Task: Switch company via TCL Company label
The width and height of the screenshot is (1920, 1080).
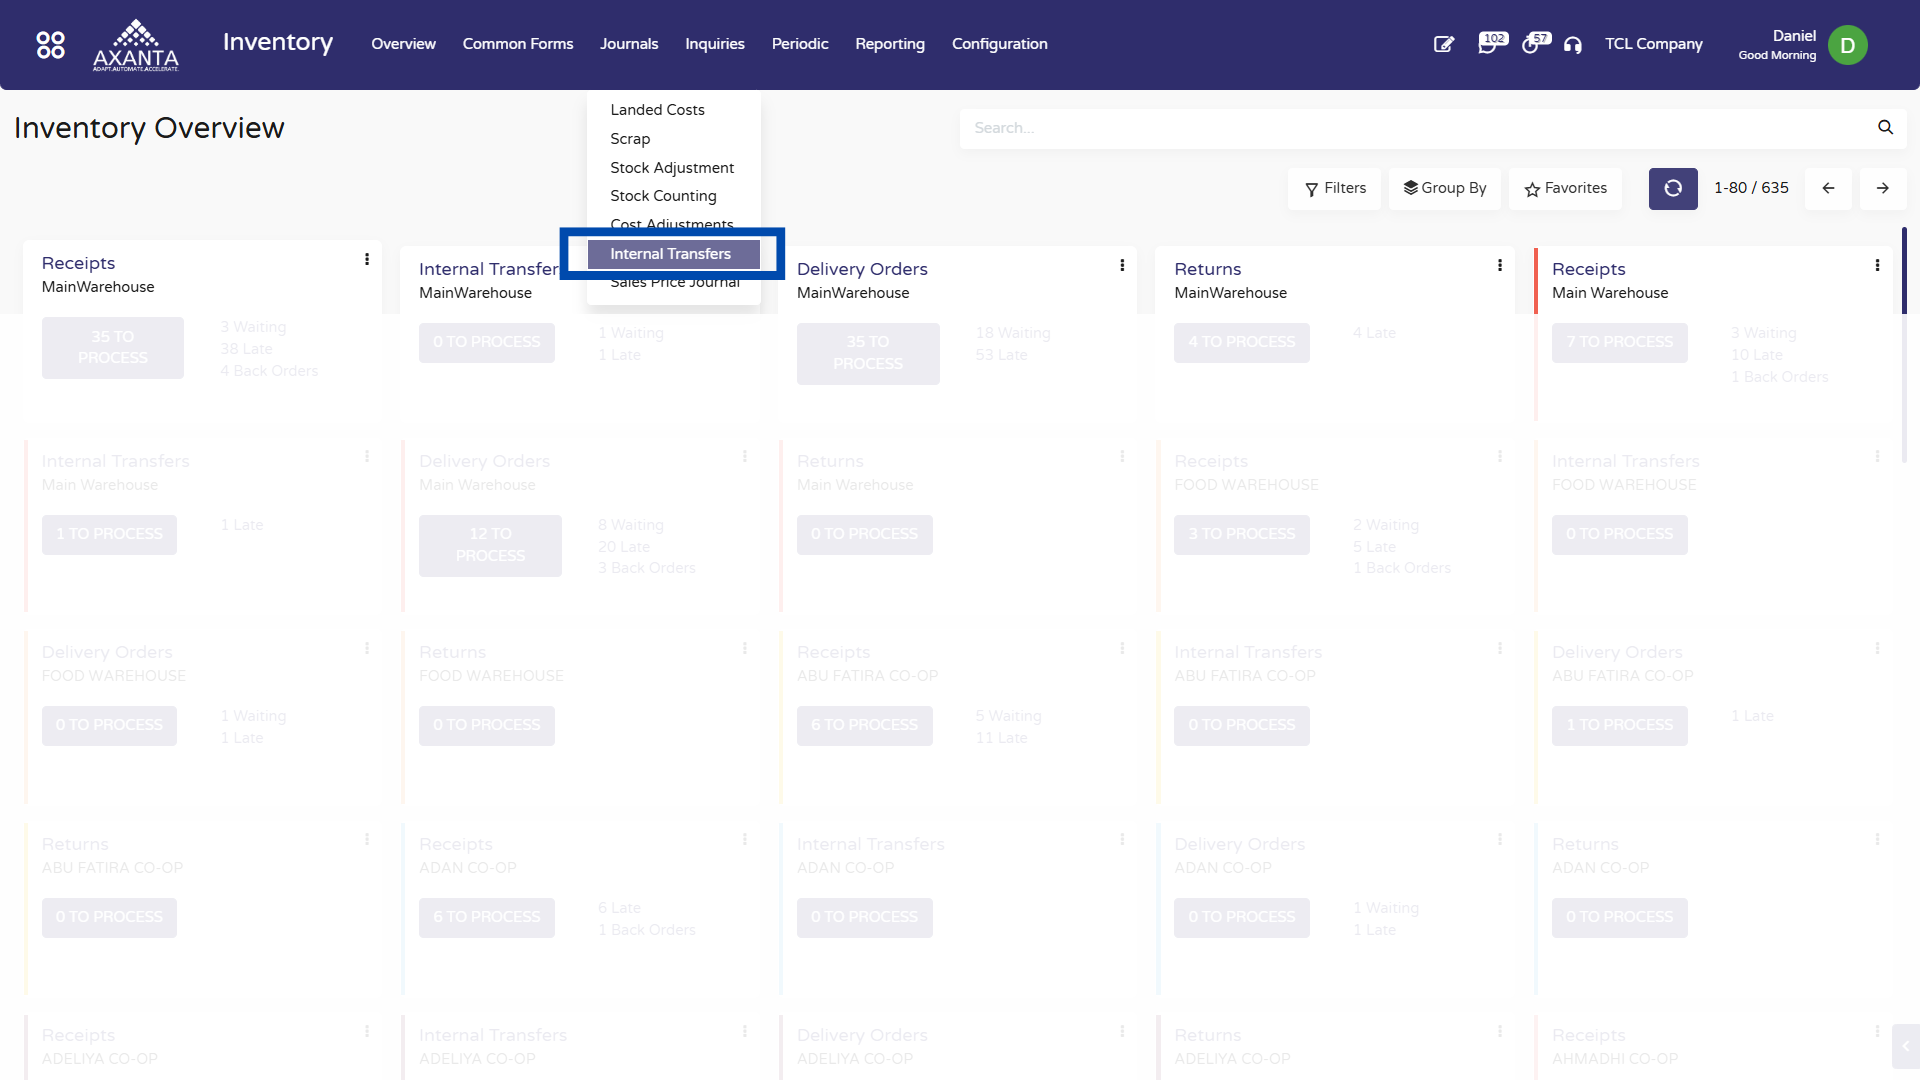Action: (x=1653, y=44)
